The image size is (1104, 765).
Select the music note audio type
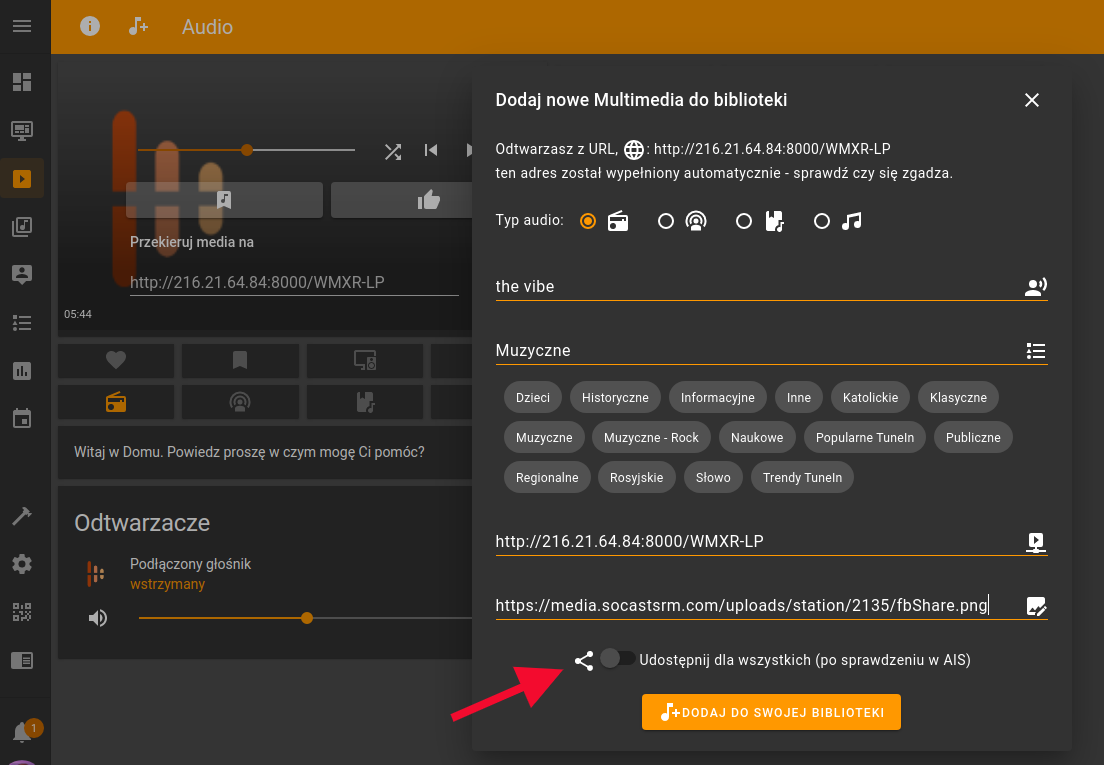pyautogui.click(x=822, y=221)
